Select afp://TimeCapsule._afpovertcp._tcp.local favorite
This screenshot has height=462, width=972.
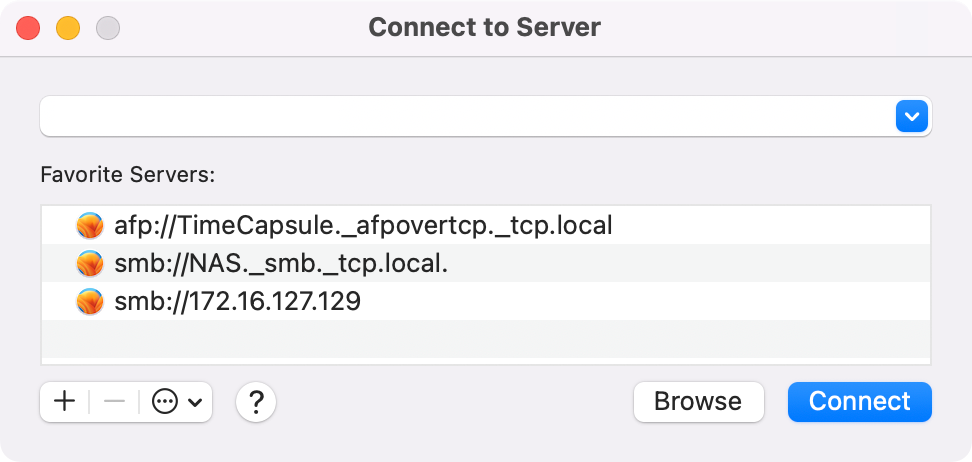[x=363, y=226]
